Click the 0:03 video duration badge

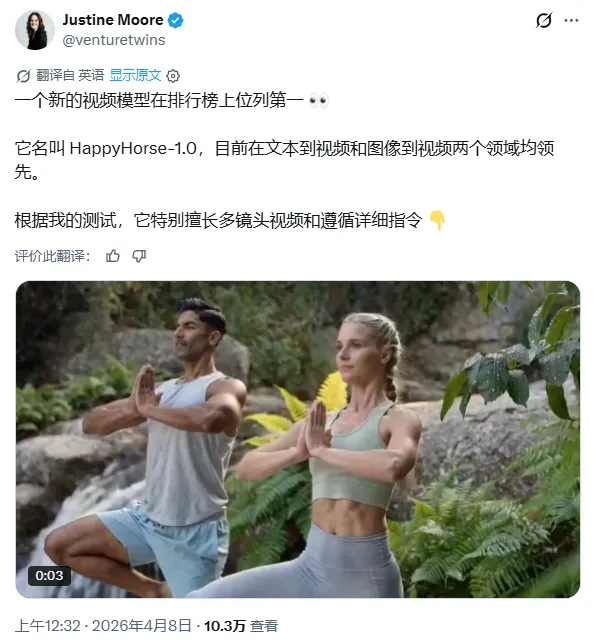click(x=49, y=576)
